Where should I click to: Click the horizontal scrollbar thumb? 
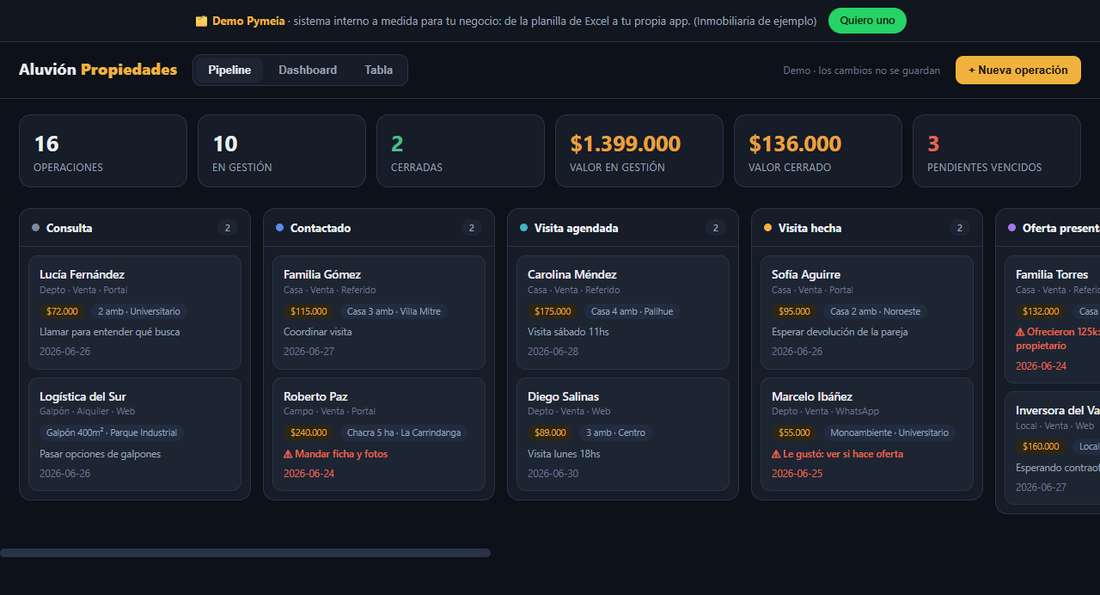pyautogui.click(x=246, y=553)
